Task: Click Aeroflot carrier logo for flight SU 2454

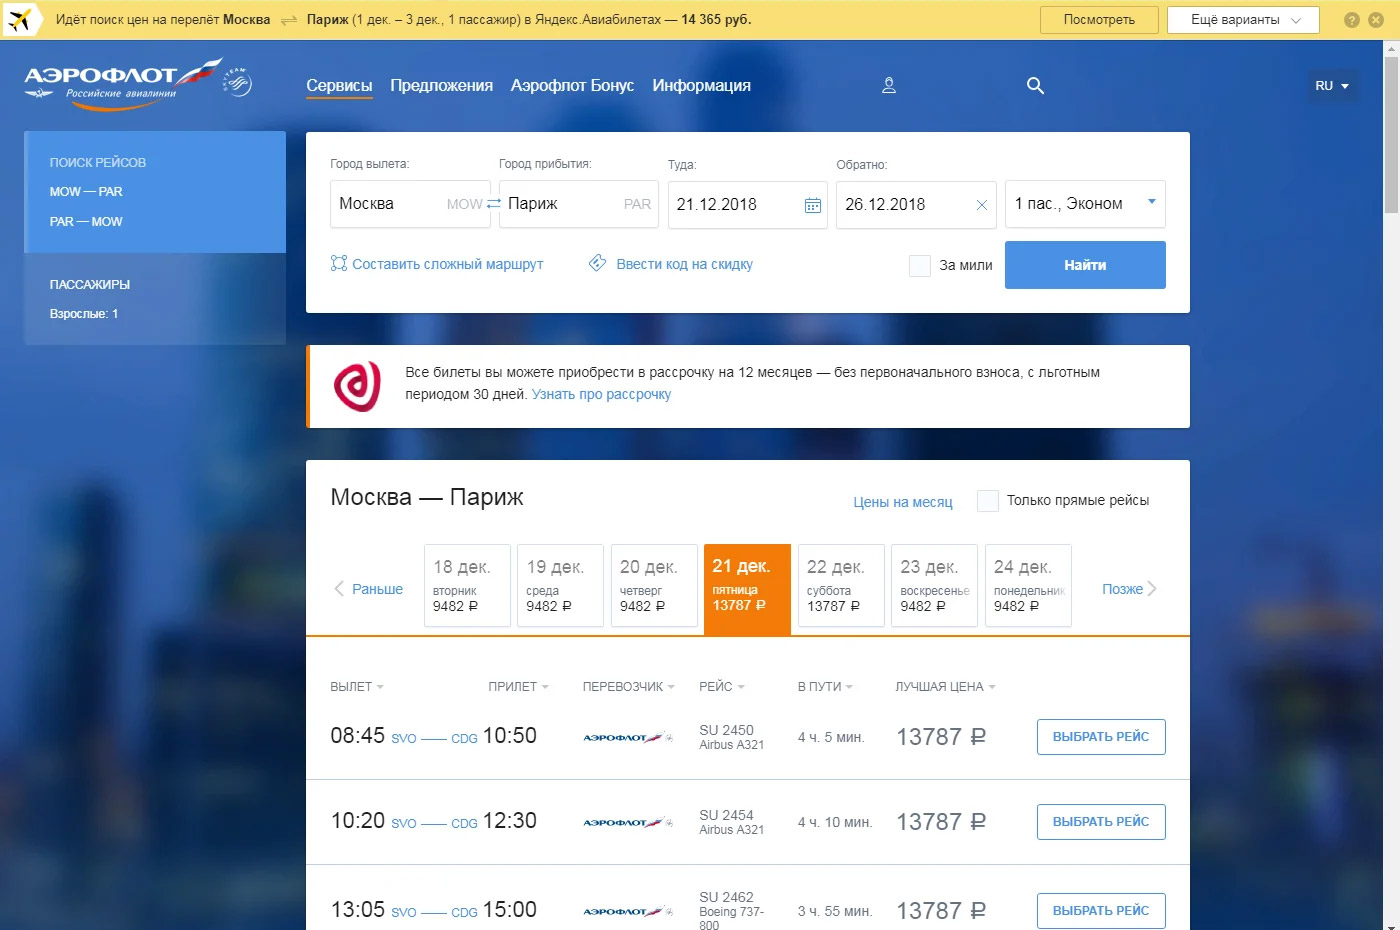Action: coord(627,823)
